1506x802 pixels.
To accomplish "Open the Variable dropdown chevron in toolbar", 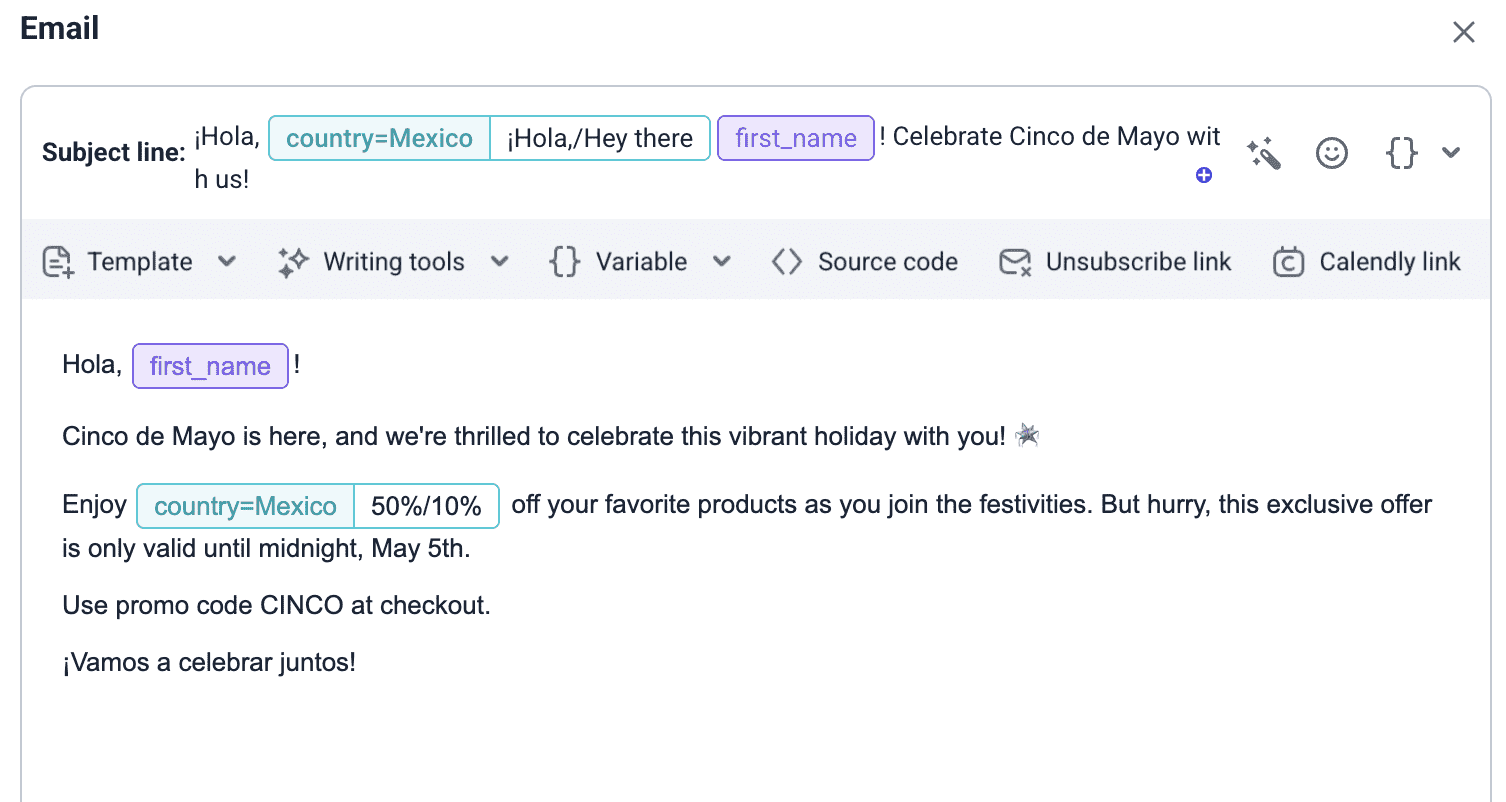I will click(x=721, y=262).
